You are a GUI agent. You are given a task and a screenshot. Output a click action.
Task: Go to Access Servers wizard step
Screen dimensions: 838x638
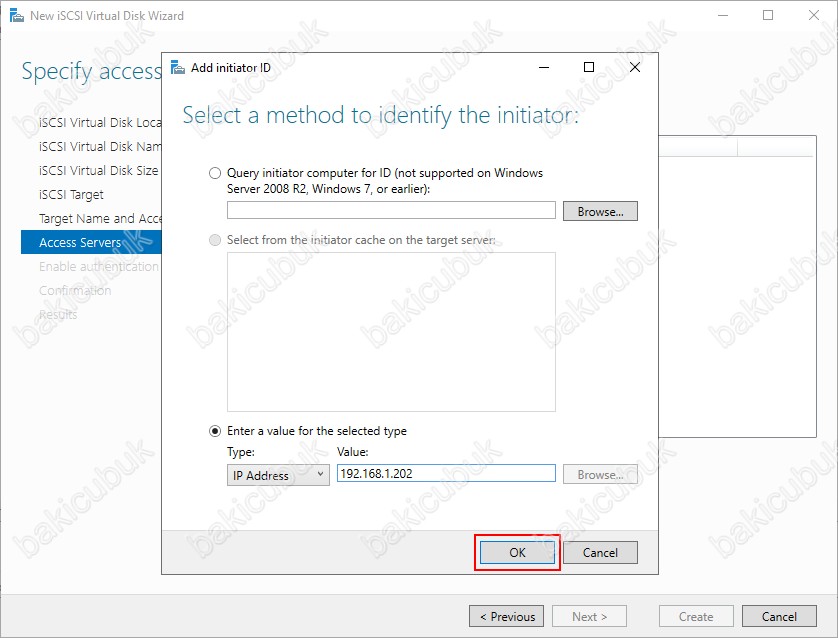click(x=80, y=242)
